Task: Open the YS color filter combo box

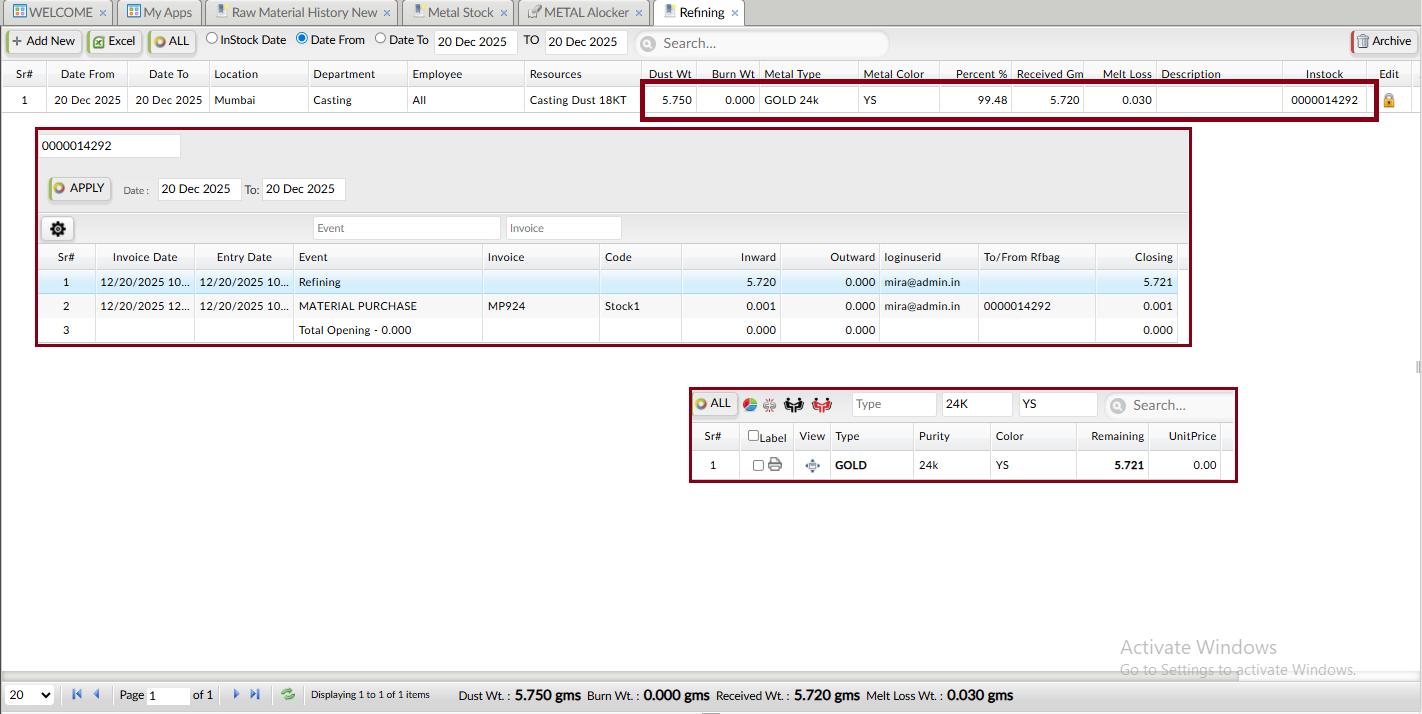Action: (1057, 405)
